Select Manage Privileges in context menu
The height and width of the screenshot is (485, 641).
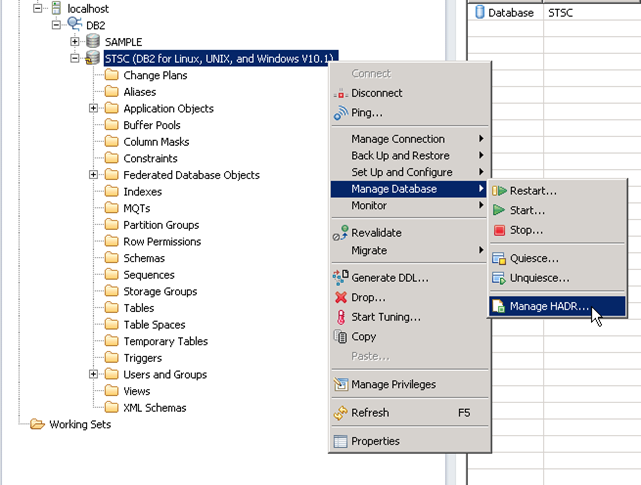(x=393, y=384)
